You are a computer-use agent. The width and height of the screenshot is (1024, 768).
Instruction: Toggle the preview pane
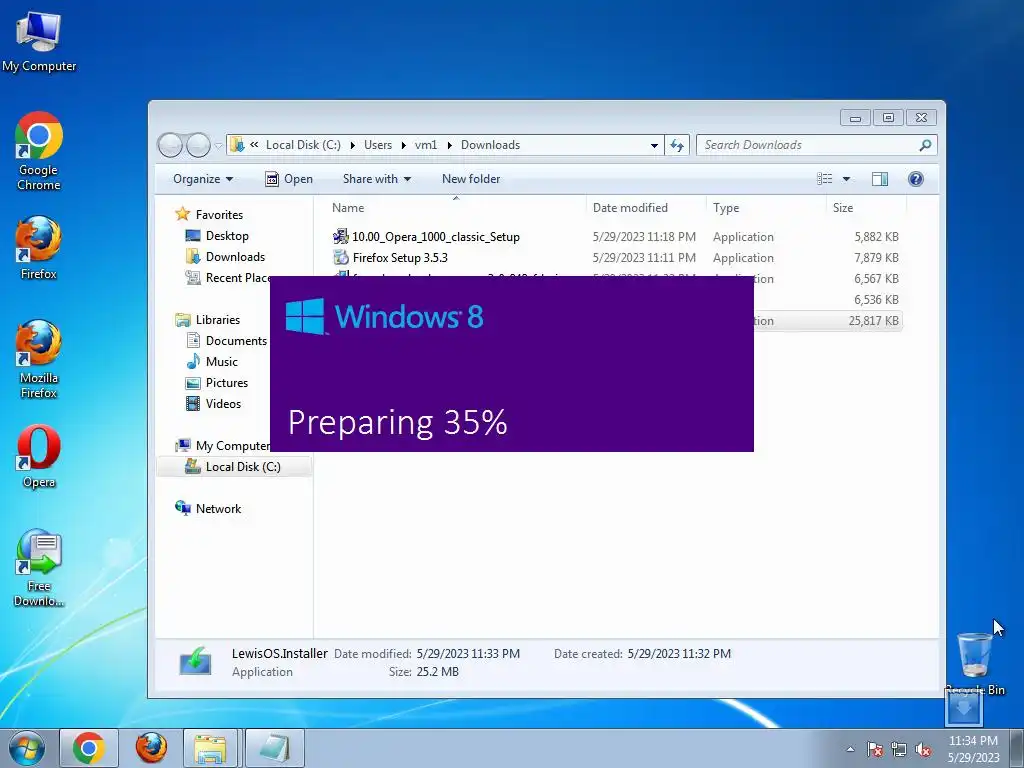880,179
